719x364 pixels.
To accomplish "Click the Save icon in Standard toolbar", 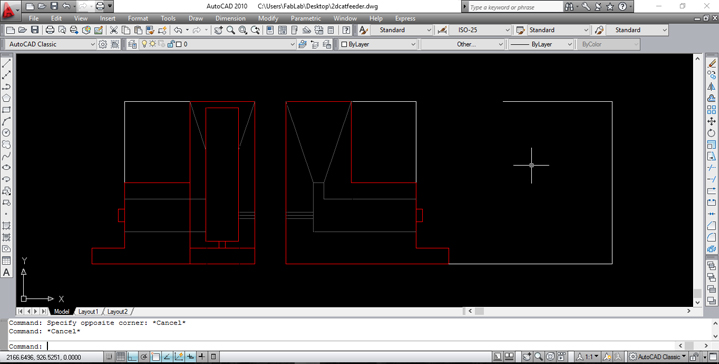I will coord(35,30).
